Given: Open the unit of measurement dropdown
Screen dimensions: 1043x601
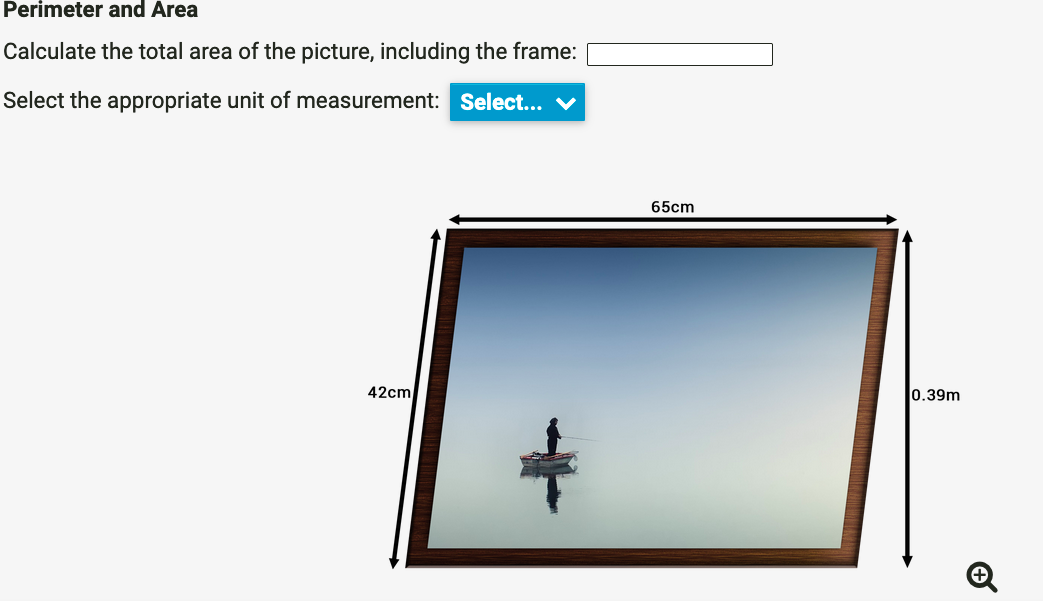Looking at the screenshot, I should click(x=517, y=102).
